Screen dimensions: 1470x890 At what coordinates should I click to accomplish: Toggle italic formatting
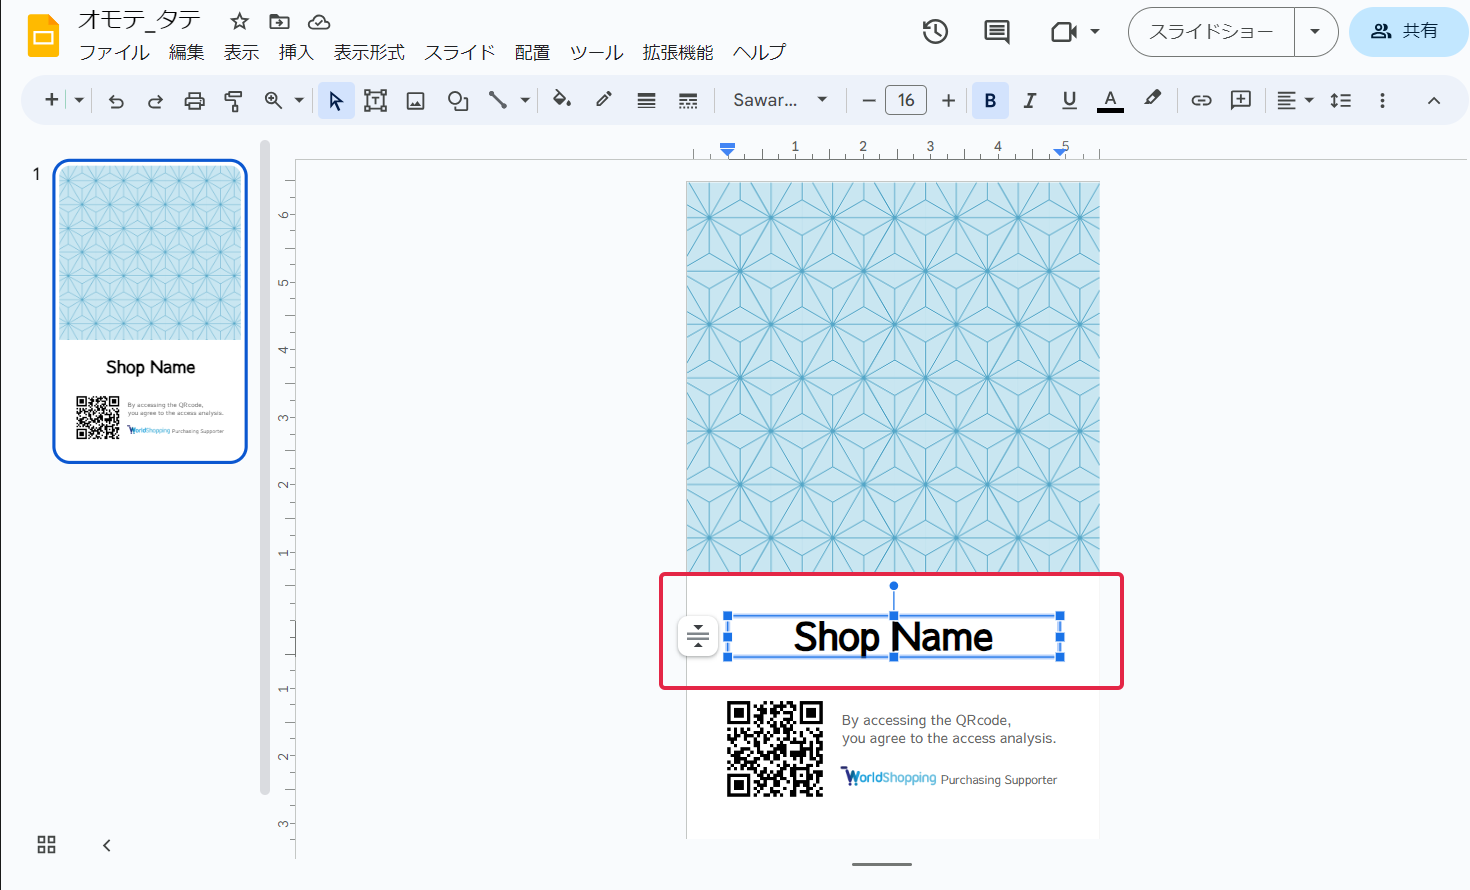[x=1029, y=101]
